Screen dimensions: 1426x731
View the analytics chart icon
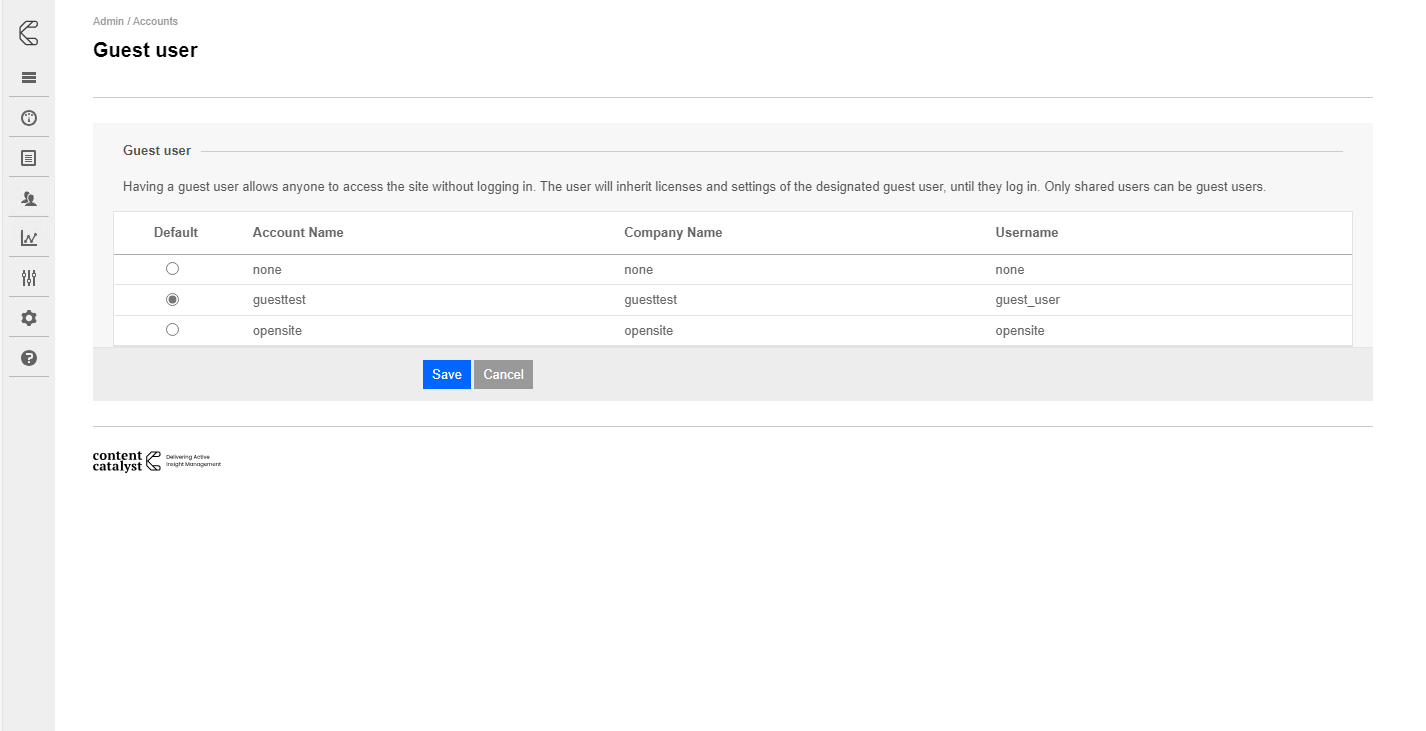(28, 237)
